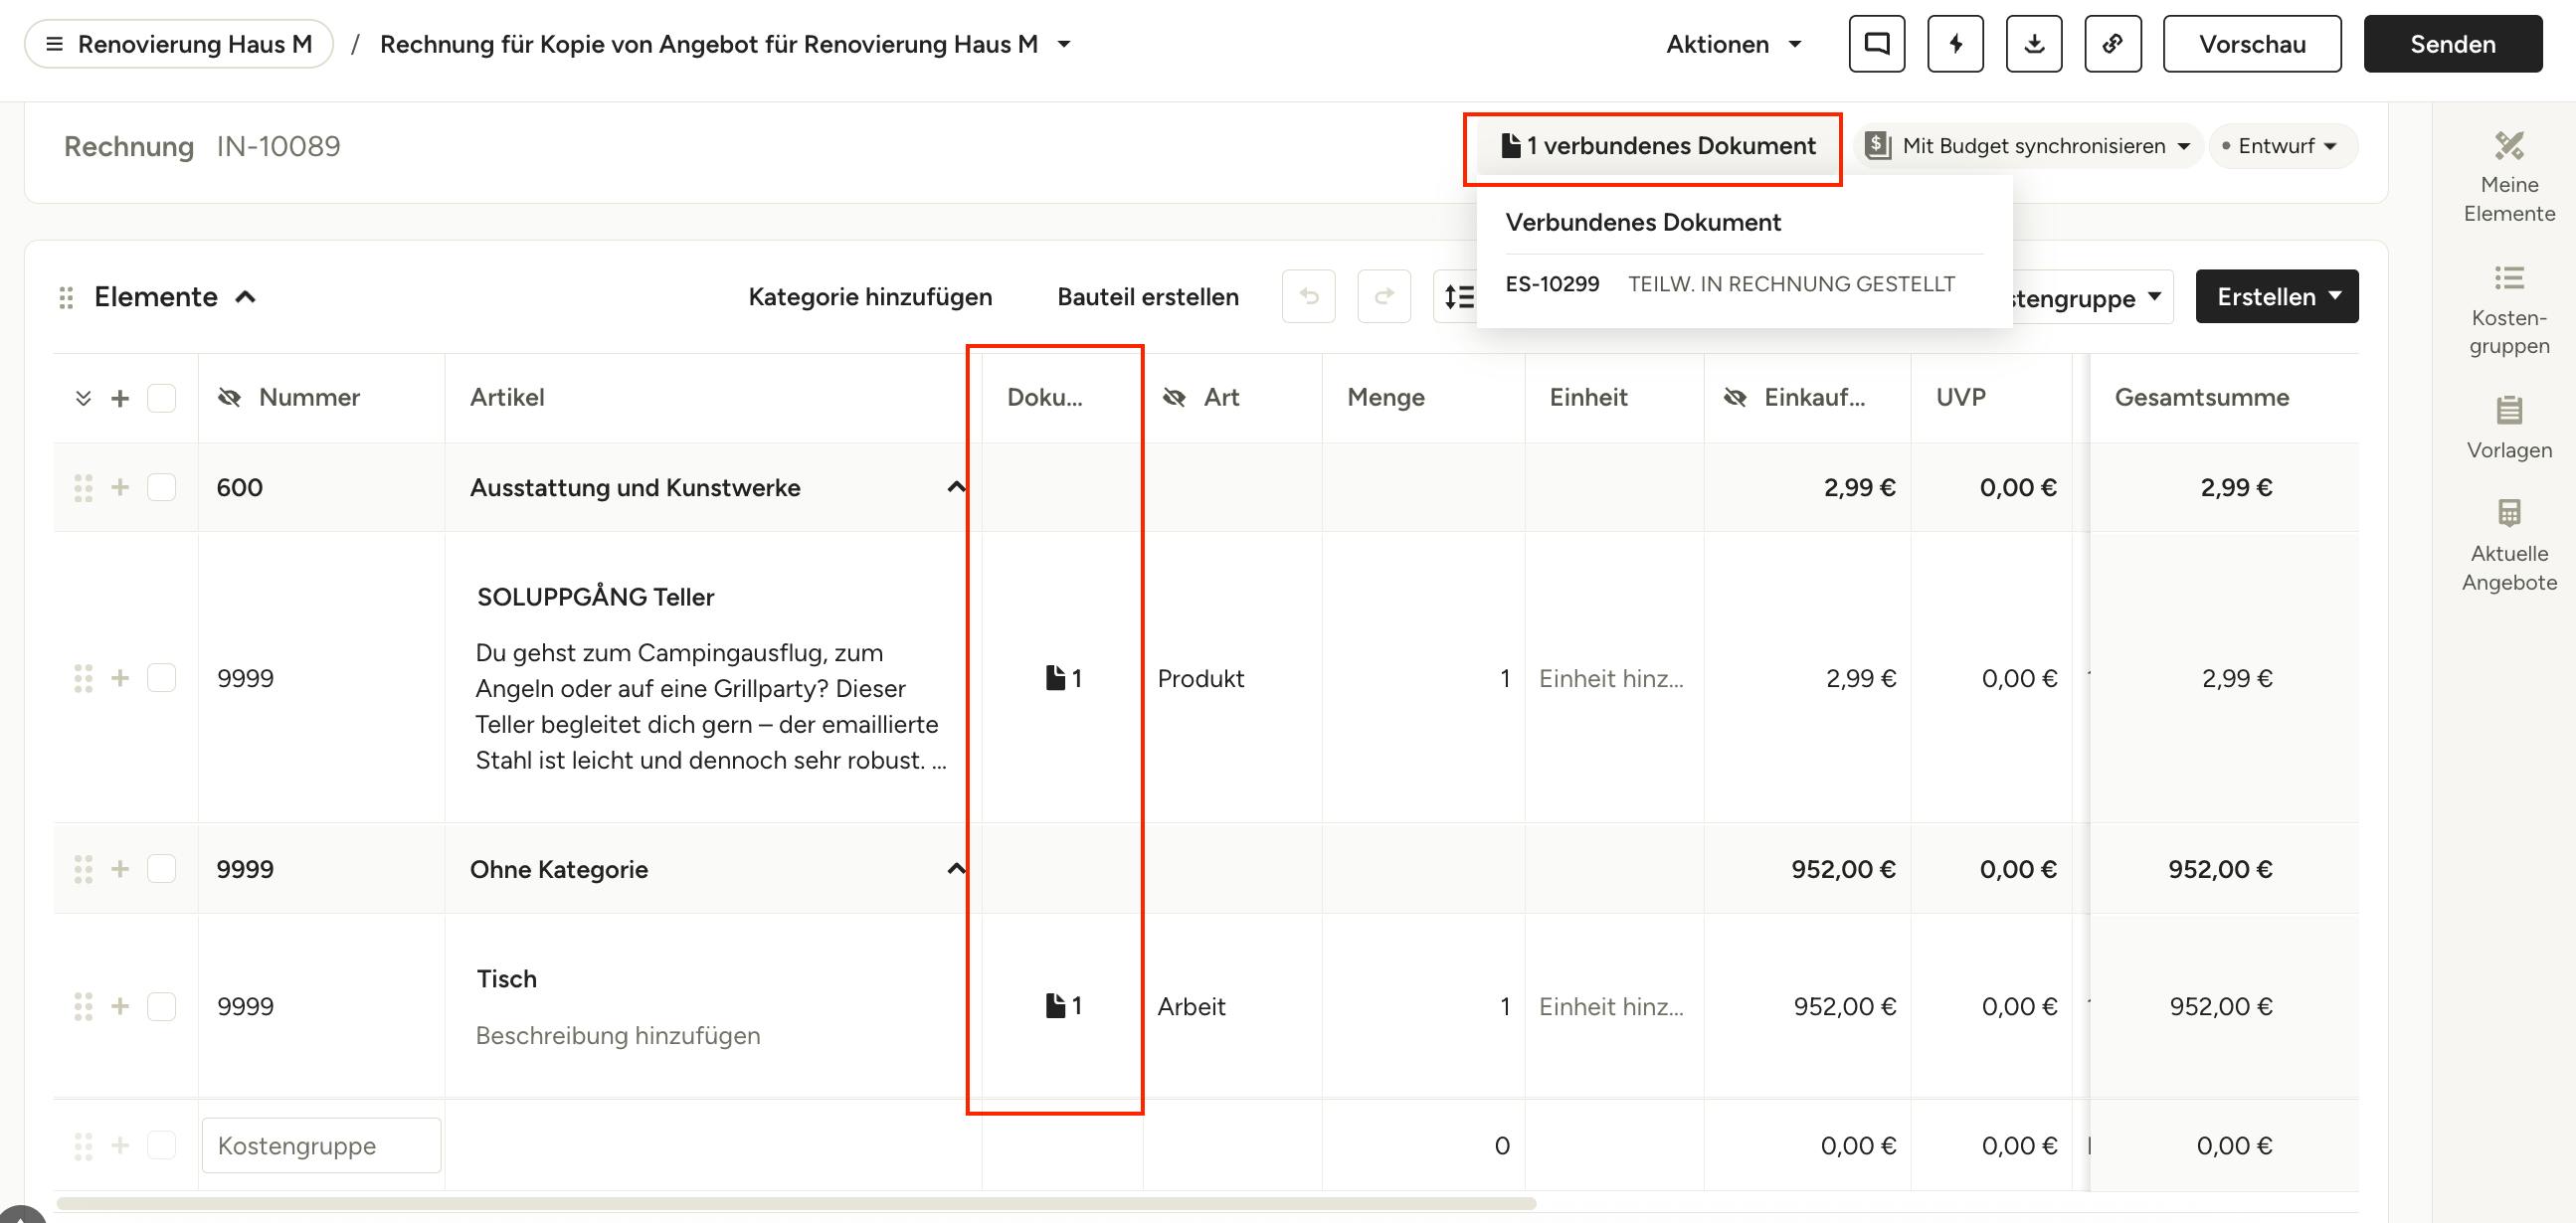The height and width of the screenshot is (1223, 2576).
Task: Click the Kostengruppe input field
Action: coord(321,1145)
